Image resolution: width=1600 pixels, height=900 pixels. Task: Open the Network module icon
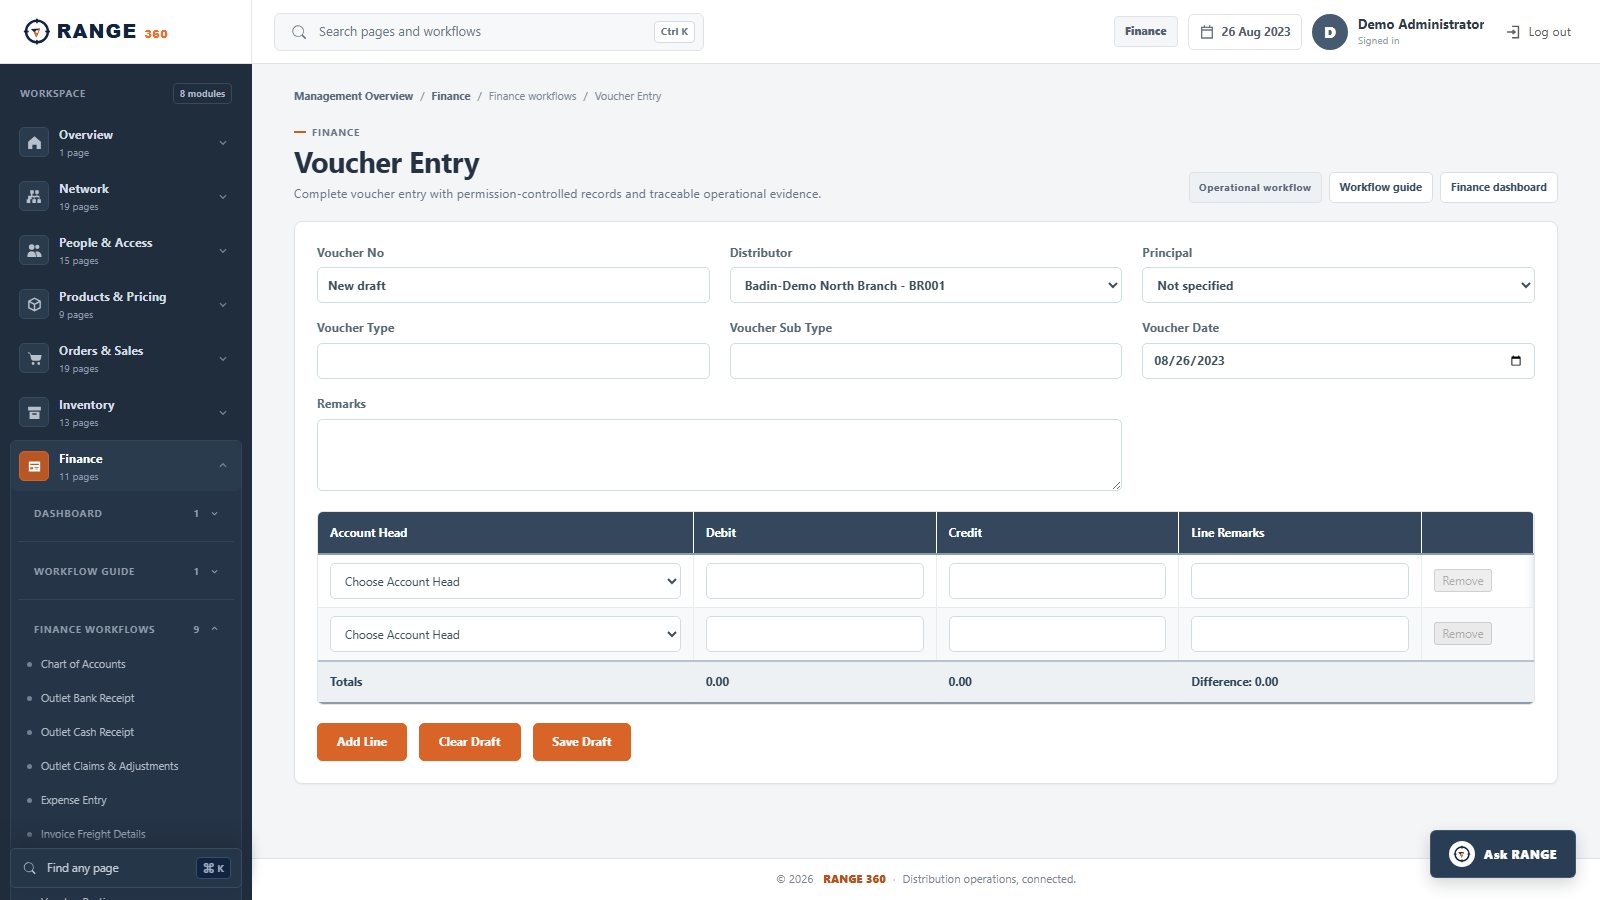(x=34, y=197)
